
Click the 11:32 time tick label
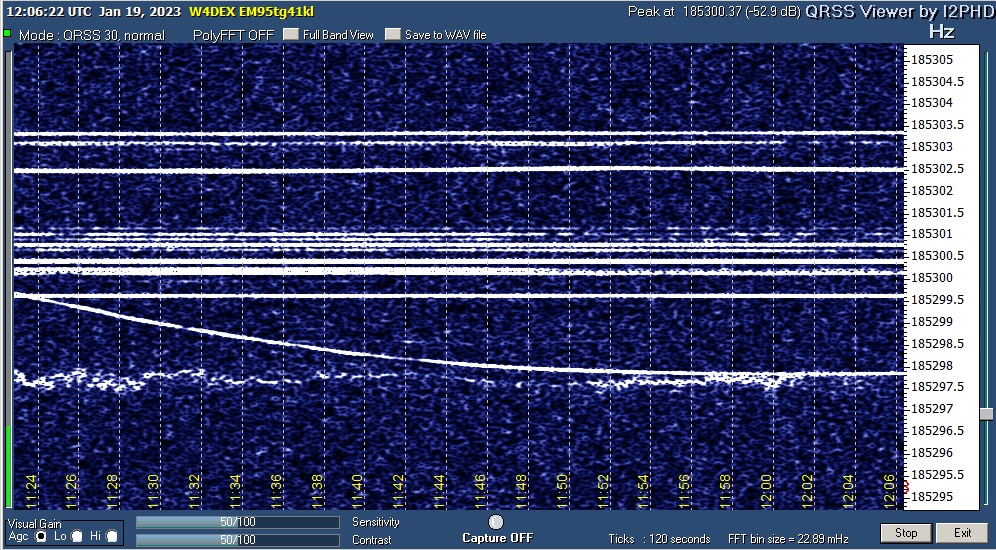(194, 492)
